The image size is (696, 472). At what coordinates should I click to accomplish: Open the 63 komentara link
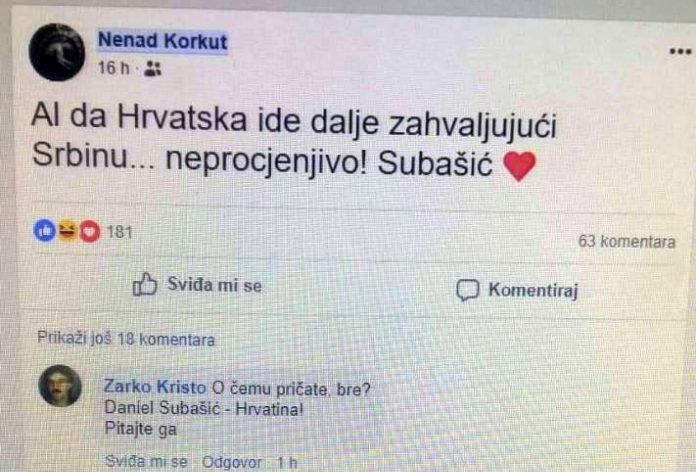pyautogui.click(x=627, y=242)
